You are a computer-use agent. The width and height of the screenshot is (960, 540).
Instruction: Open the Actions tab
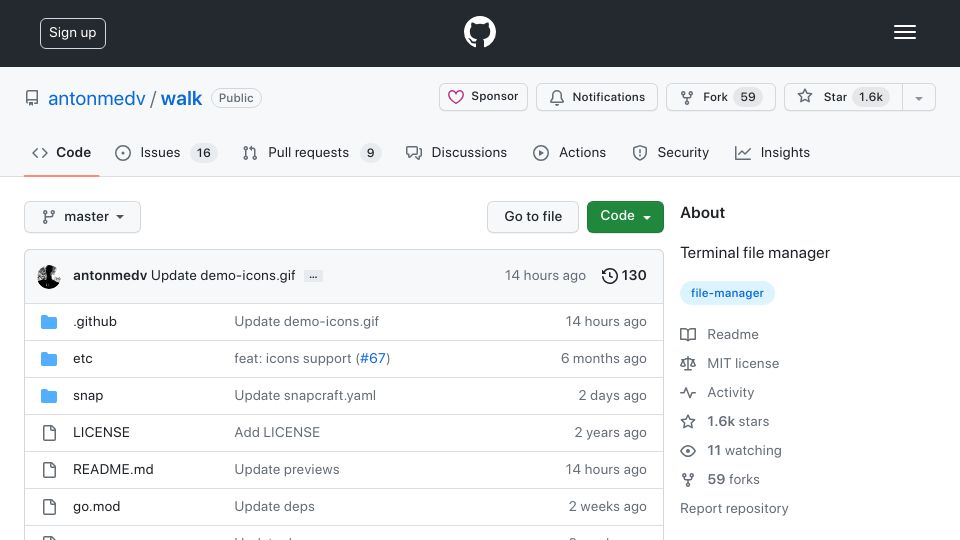tap(569, 152)
